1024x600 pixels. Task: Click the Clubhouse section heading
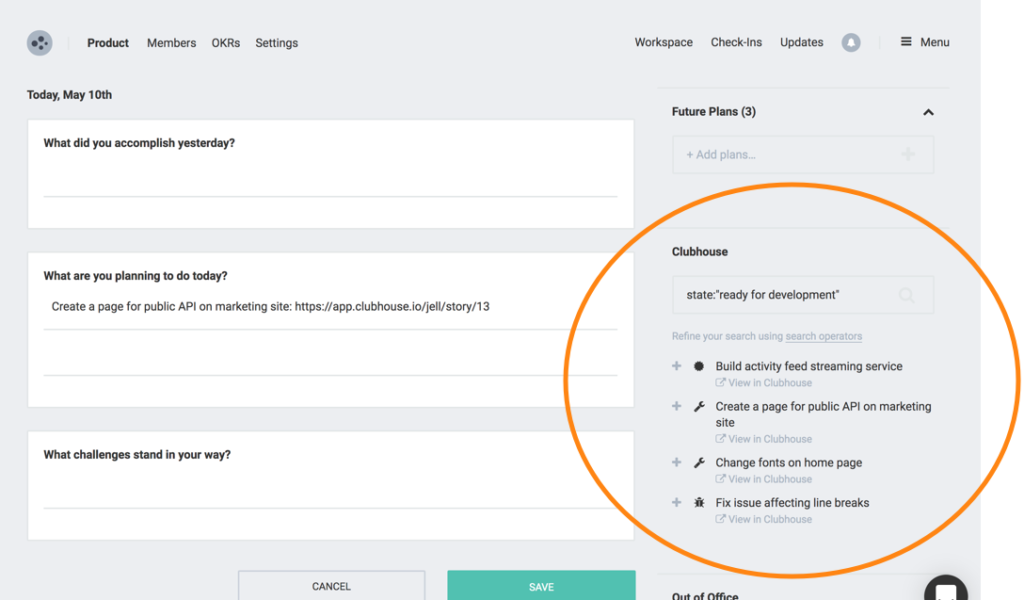pos(699,251)
